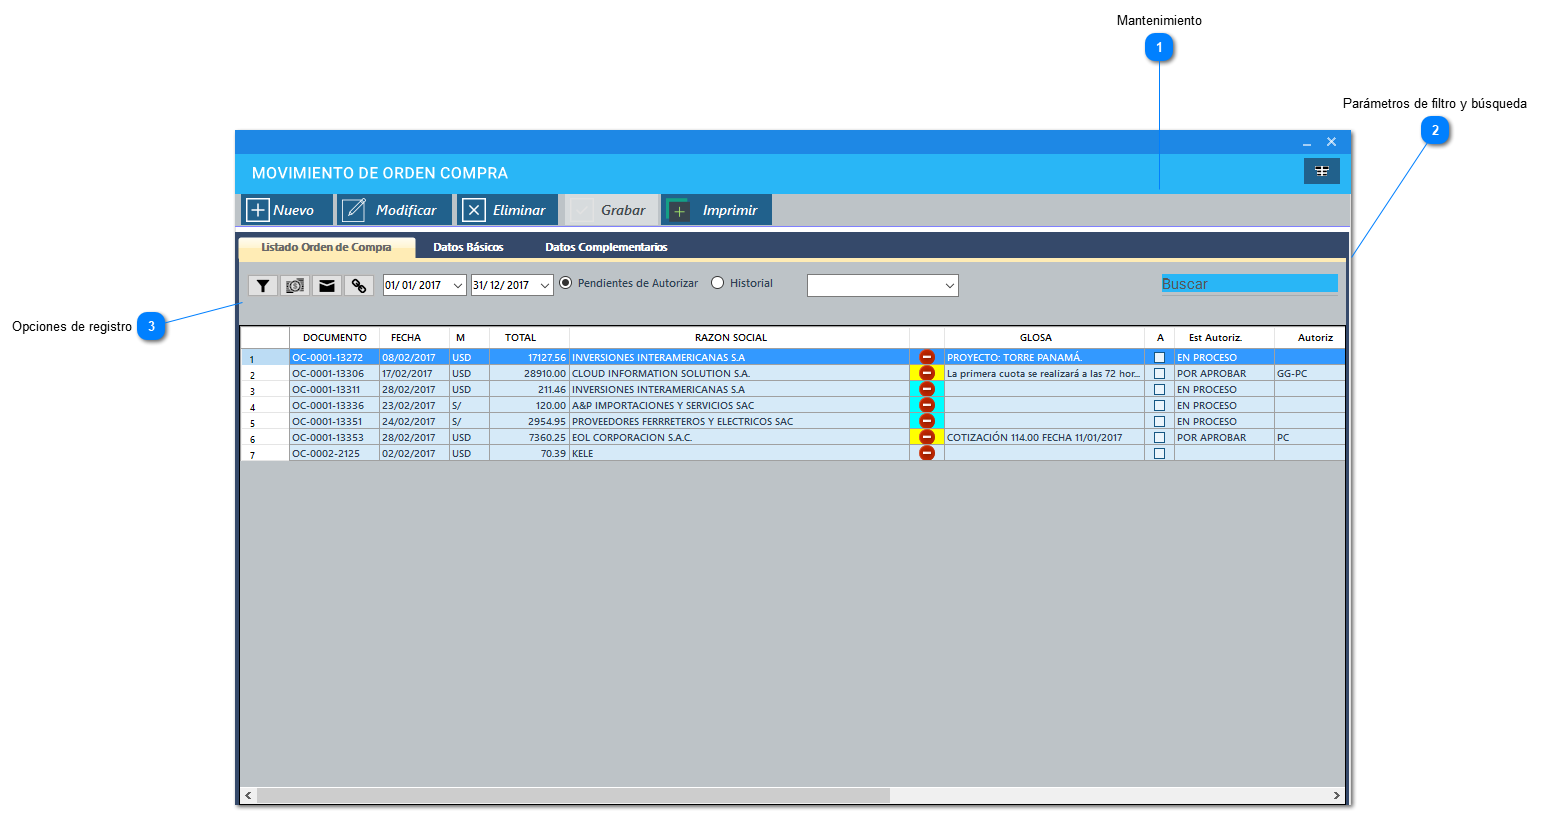Click the filter funnel icon
The width and height of the screenshot is (1543, 814).
click(262, 286)
